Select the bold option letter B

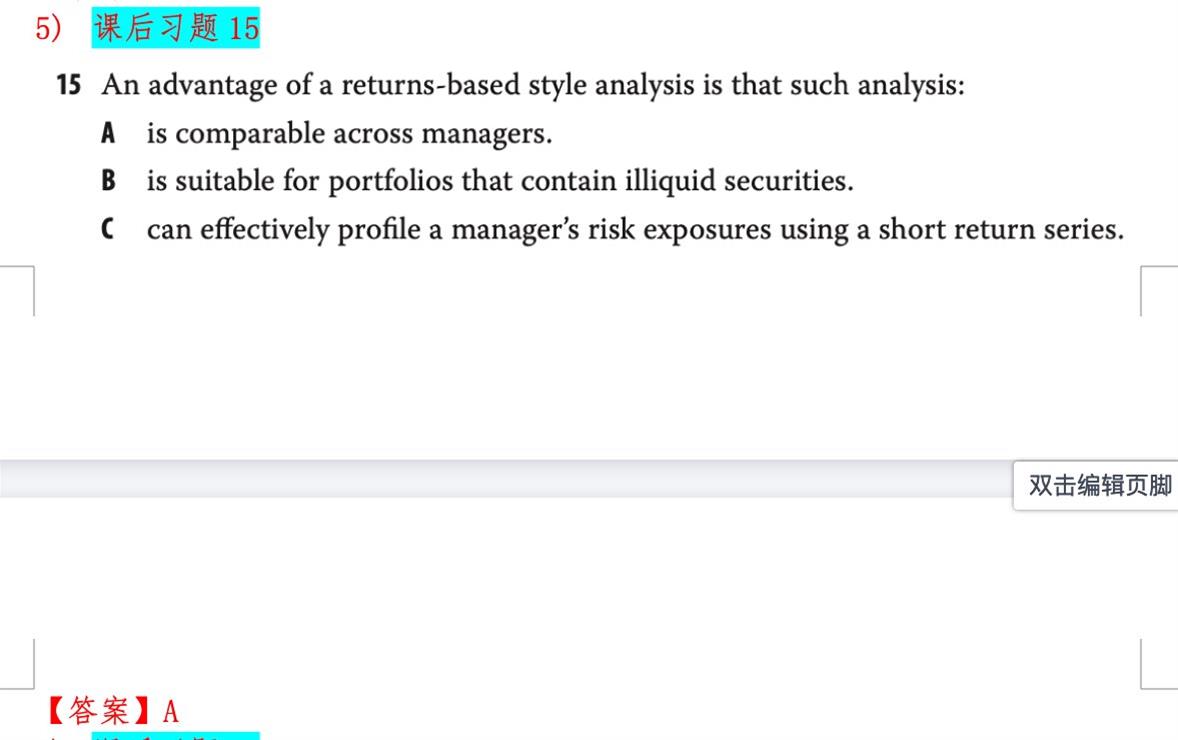pos(108,181)
